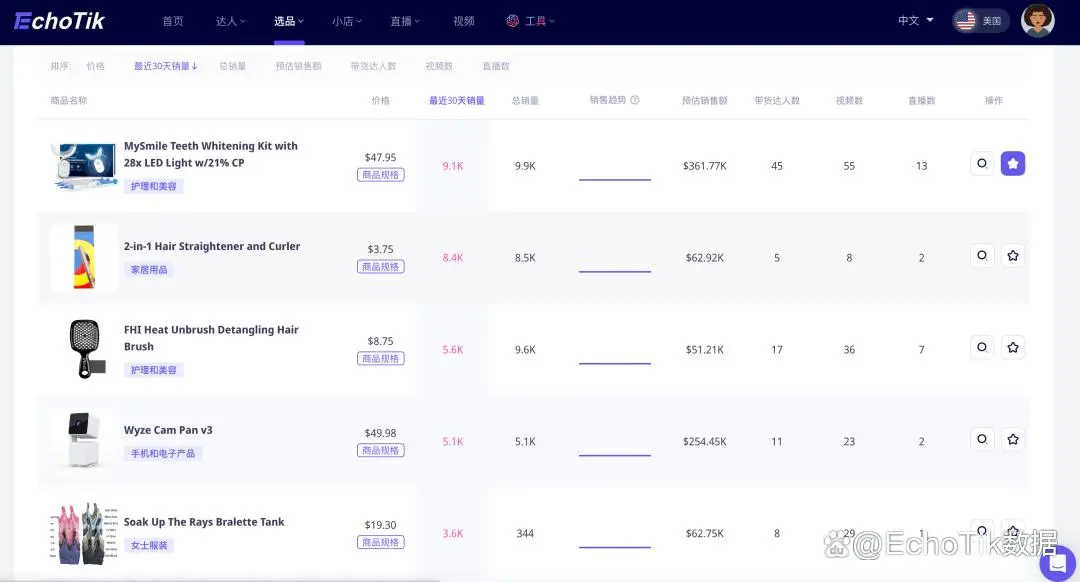The height and width of the screenshot is (582, 1080).
Task: Click 最近30天销量 column header
Action: [457, 101]
